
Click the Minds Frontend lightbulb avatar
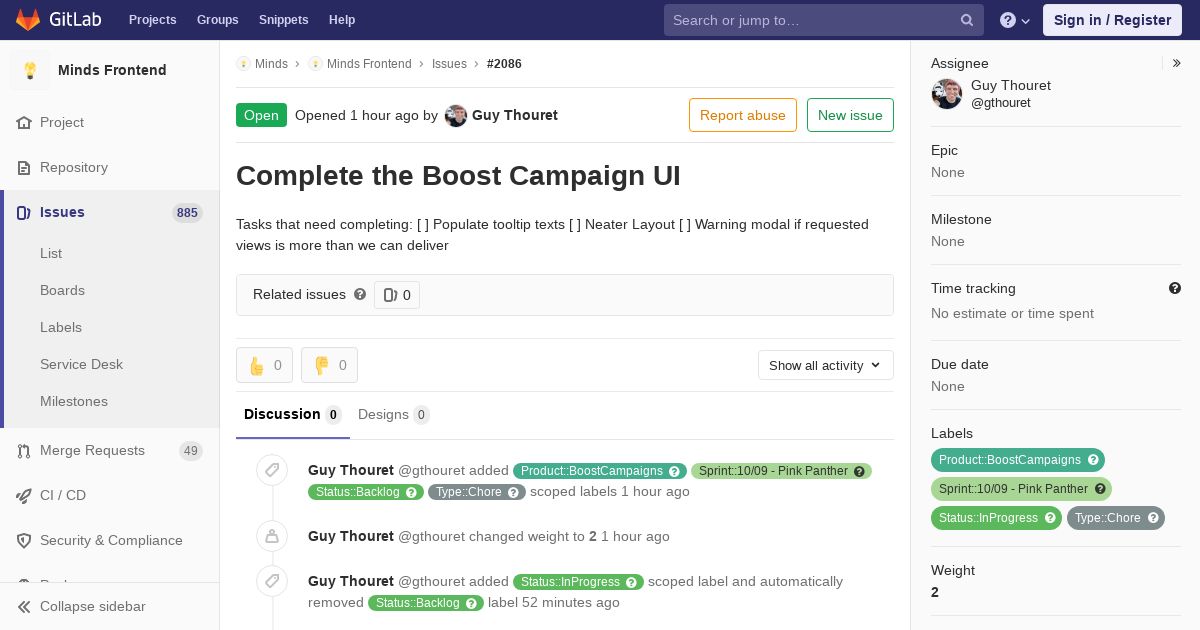[30, 70]
